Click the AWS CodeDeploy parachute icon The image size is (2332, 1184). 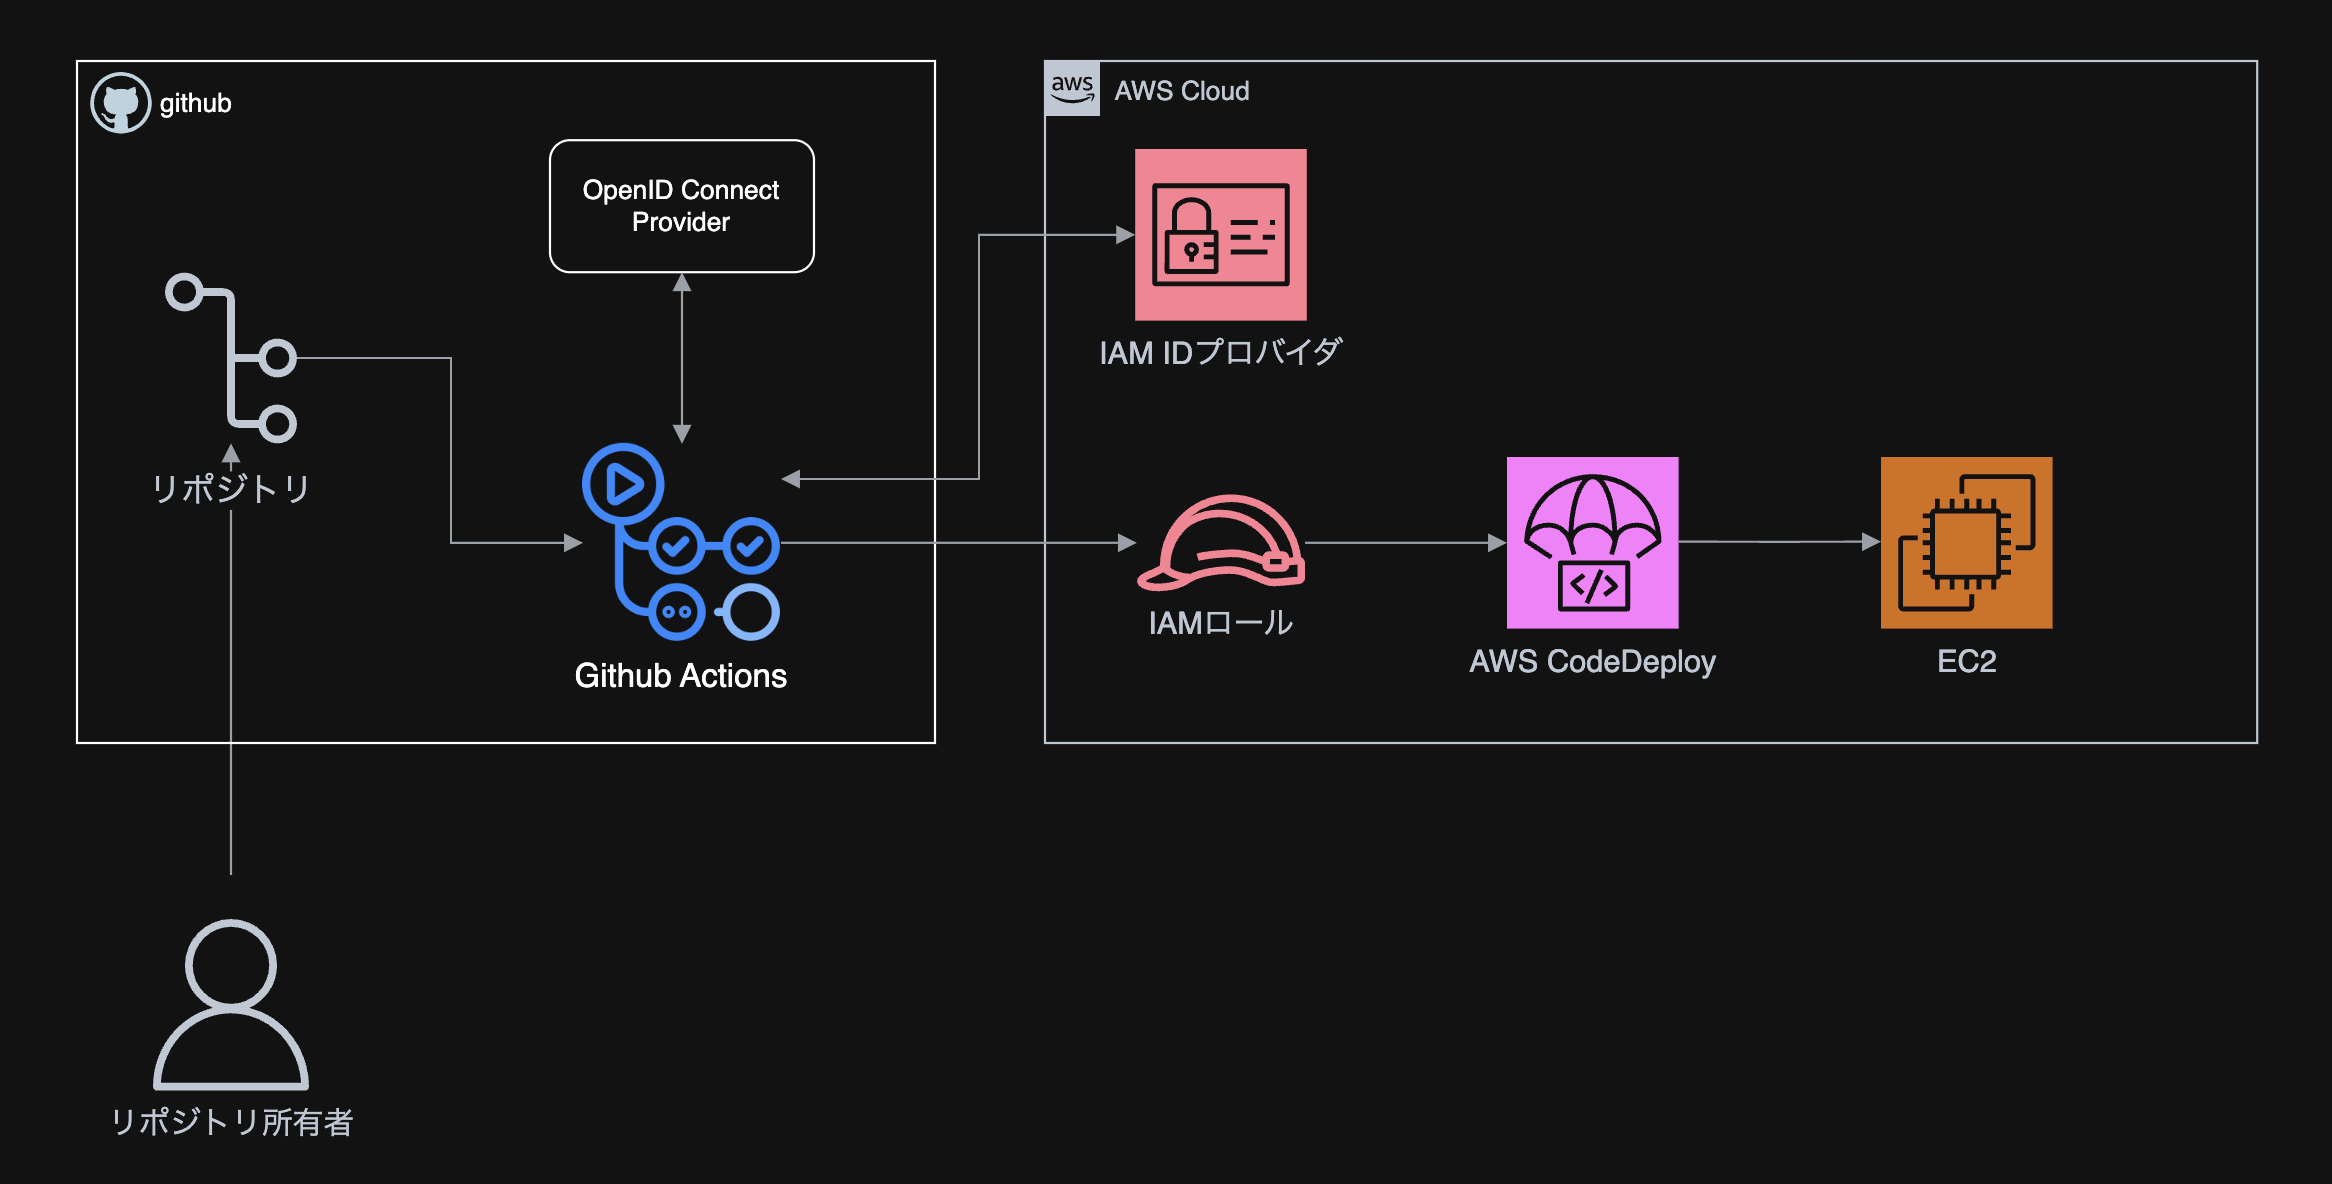pyautogui.click(x=1592, y=543)
